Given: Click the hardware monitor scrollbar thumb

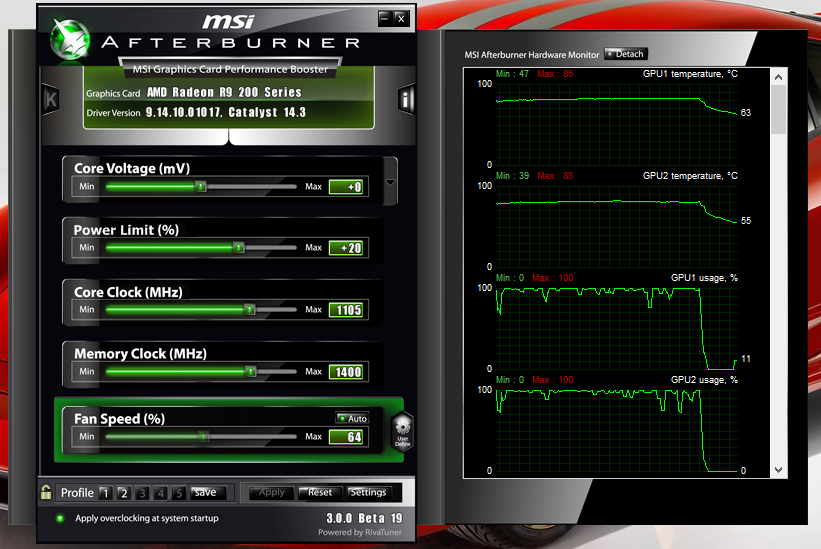Looking at the screenshot, I should (779, 109).
